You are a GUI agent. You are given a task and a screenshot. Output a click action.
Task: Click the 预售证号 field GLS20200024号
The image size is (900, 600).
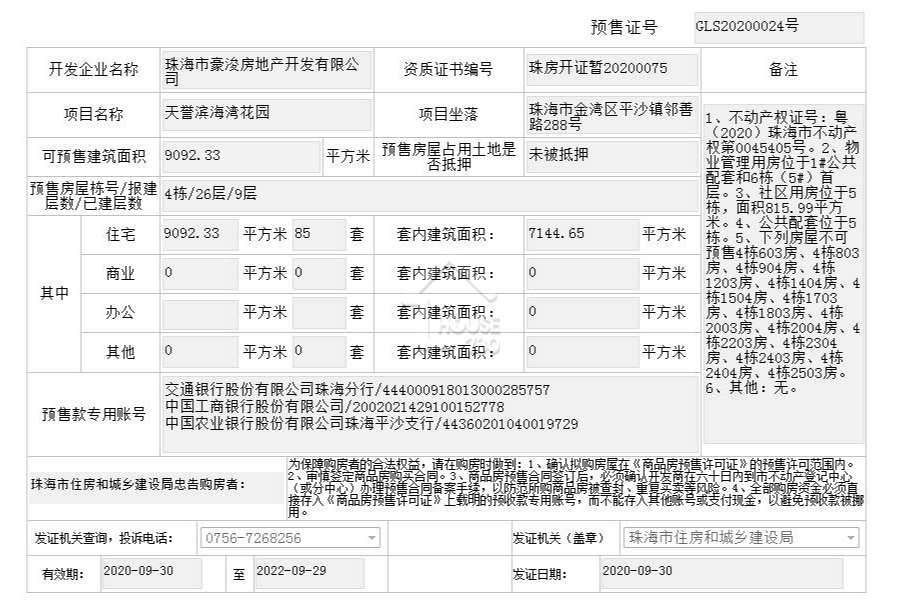pos(779,27)
